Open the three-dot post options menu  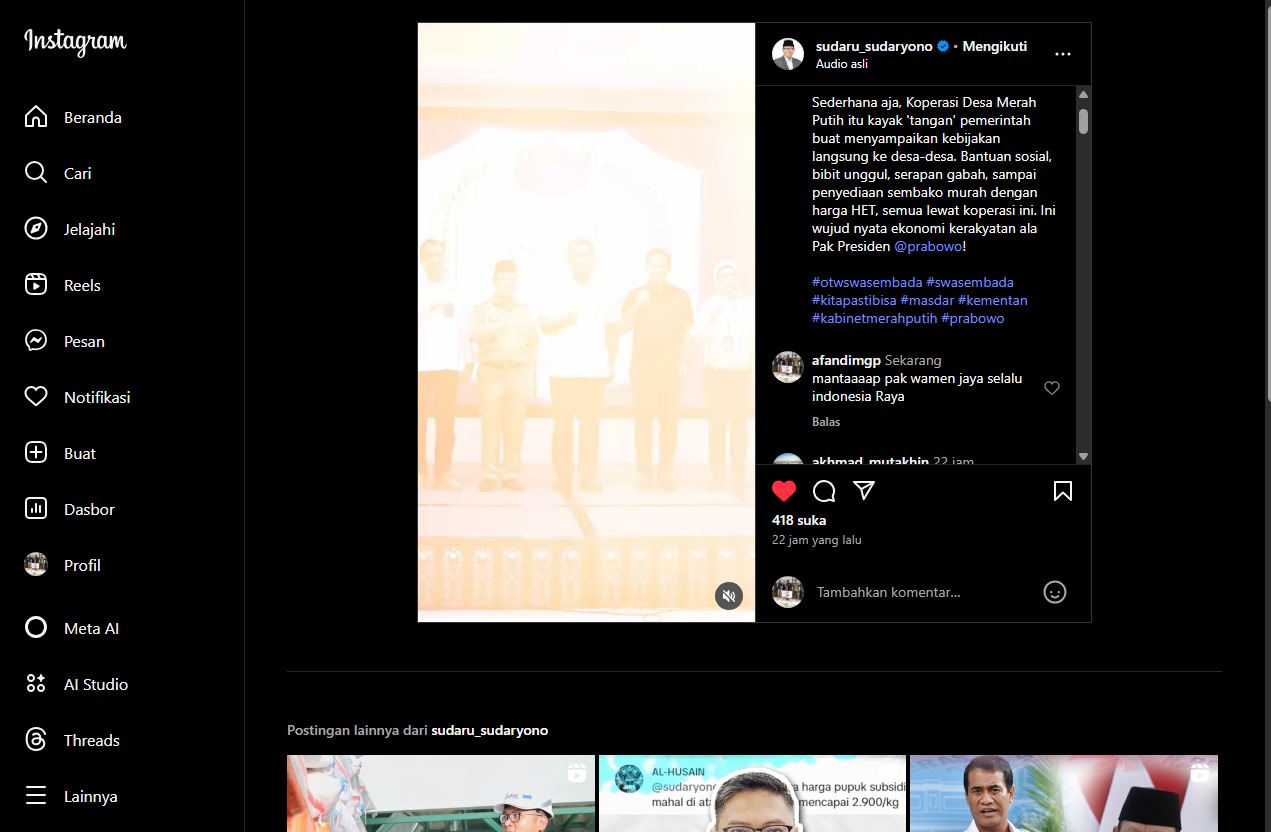(1063, 54)
